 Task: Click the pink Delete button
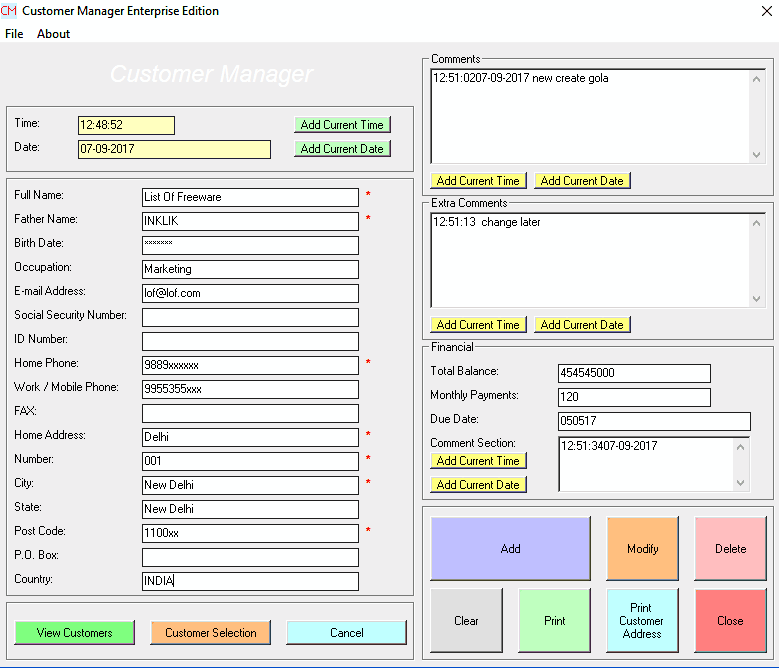730,549
